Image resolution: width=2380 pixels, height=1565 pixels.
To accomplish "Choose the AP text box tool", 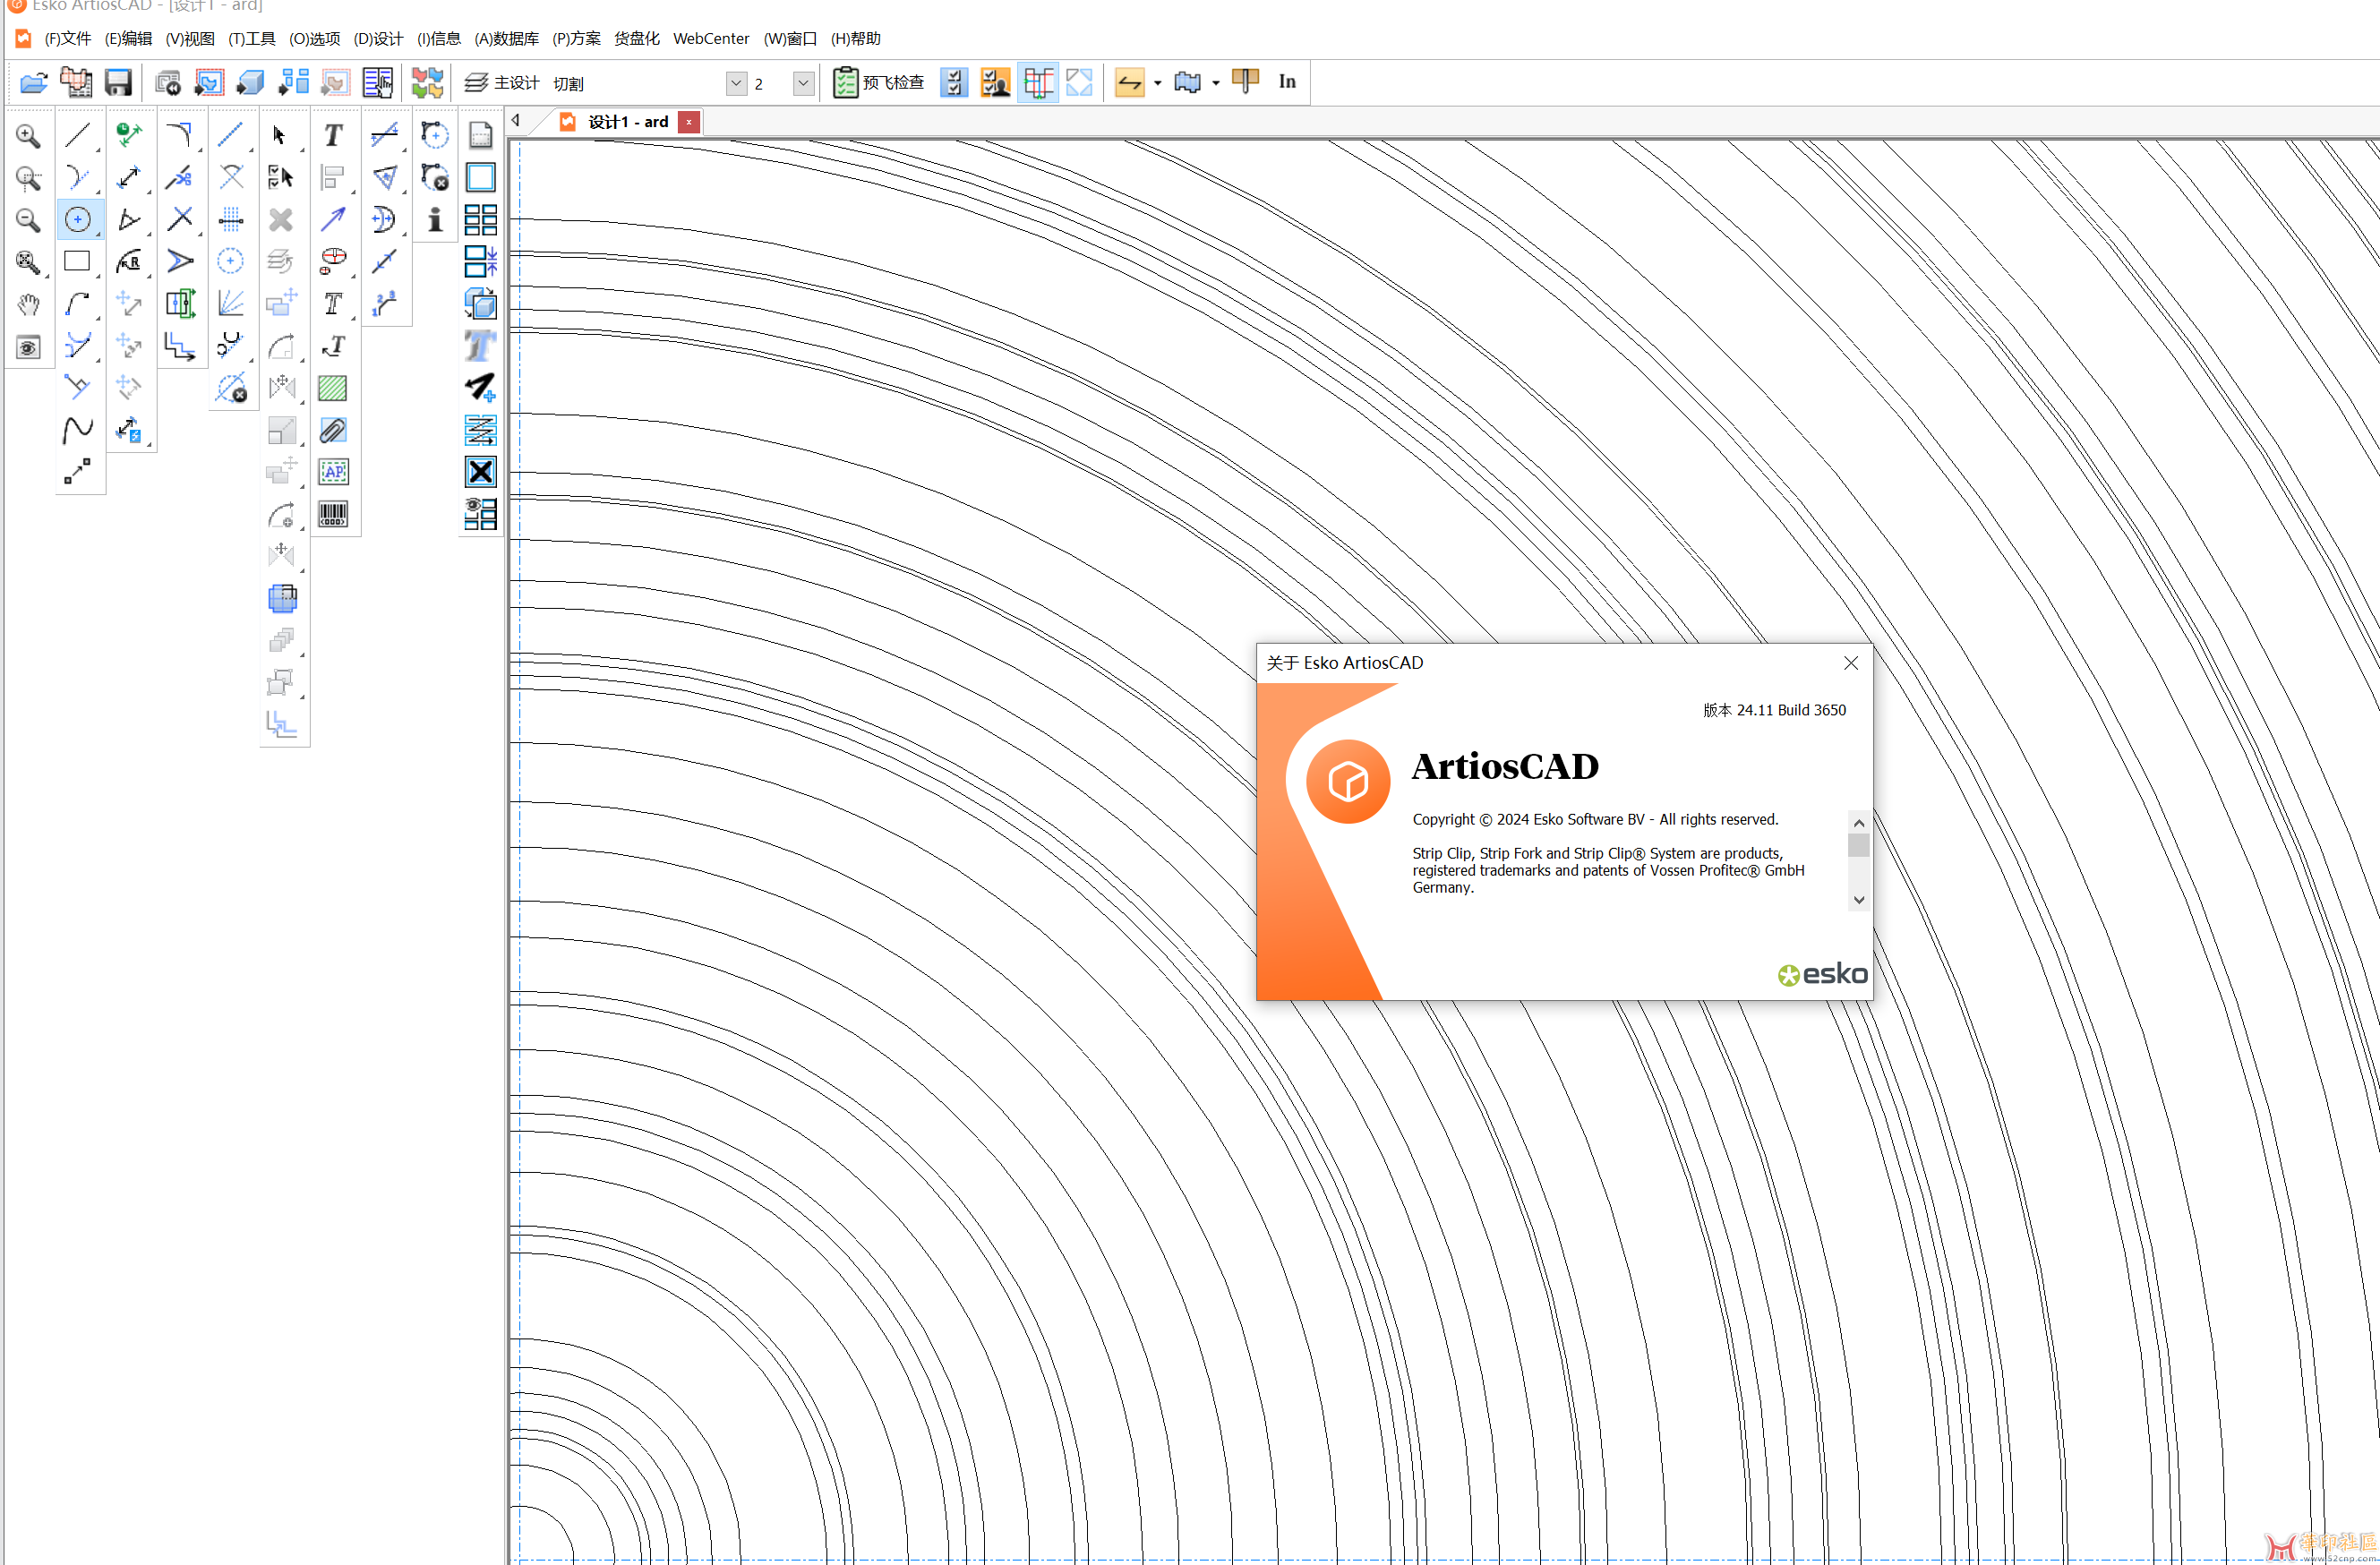I will pos(333,472).
